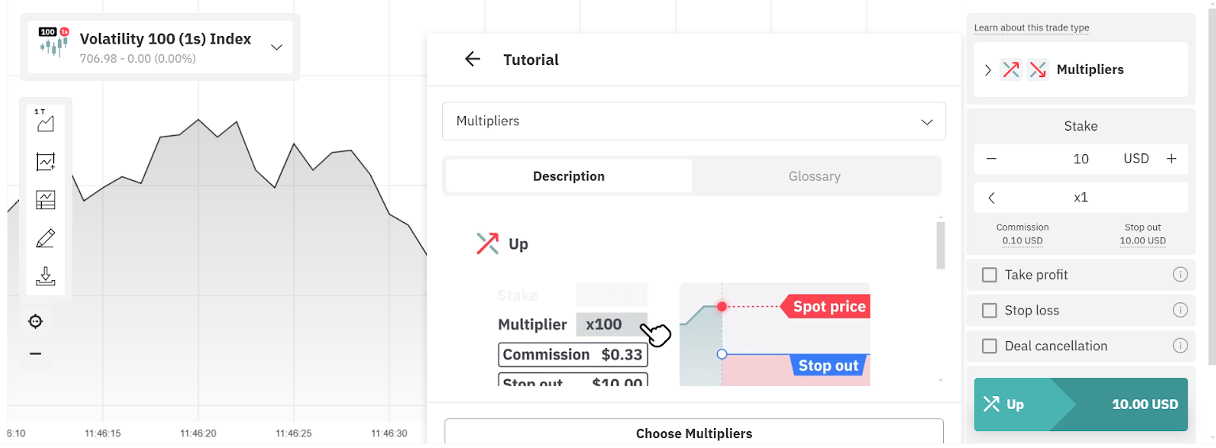Viewport: 1216px width, 448px height.
Task: Click the Commission 0.10 USD value
Action: tap(1022, 240)
